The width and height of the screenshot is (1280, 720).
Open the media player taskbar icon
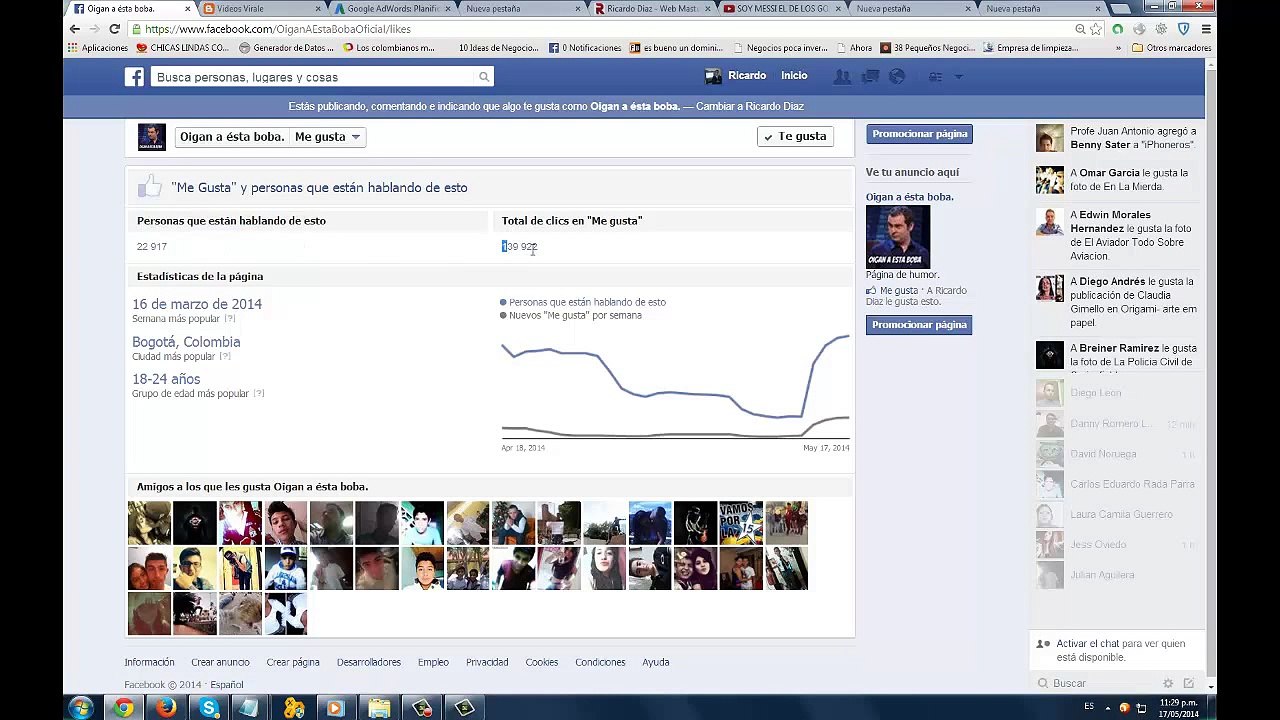[335, 708]
